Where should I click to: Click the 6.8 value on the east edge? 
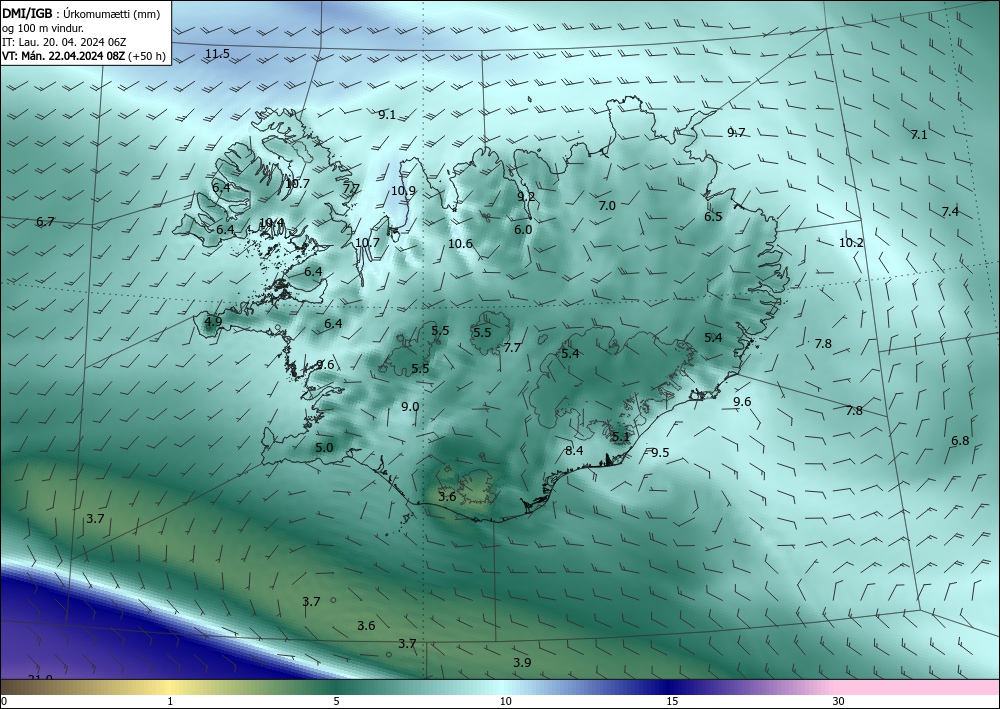(x=960, y=441)
